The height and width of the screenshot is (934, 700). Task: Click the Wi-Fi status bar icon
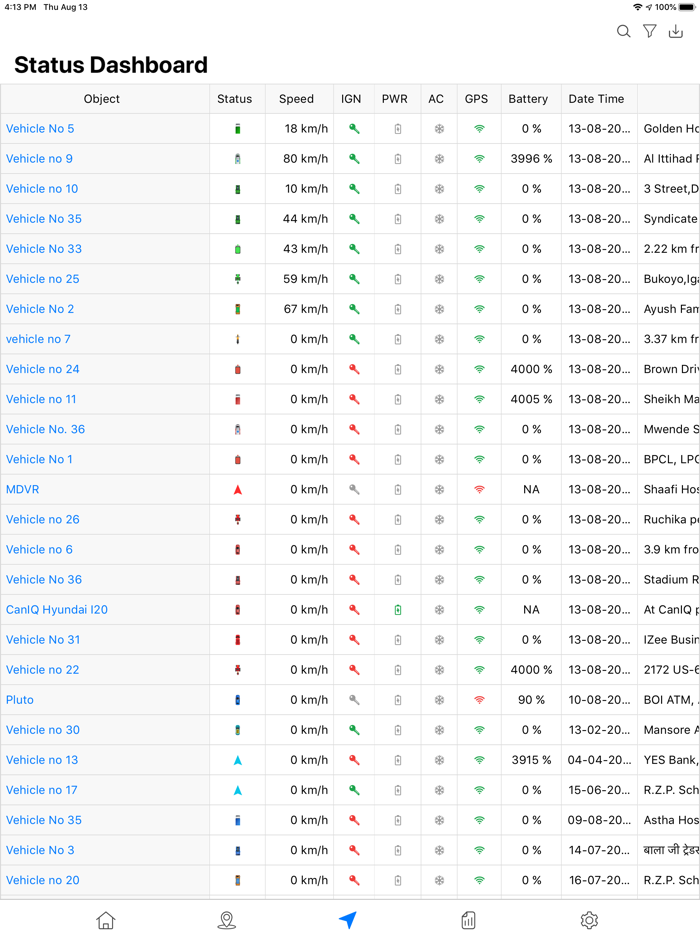pyautogui.click(x=637, y=7)
